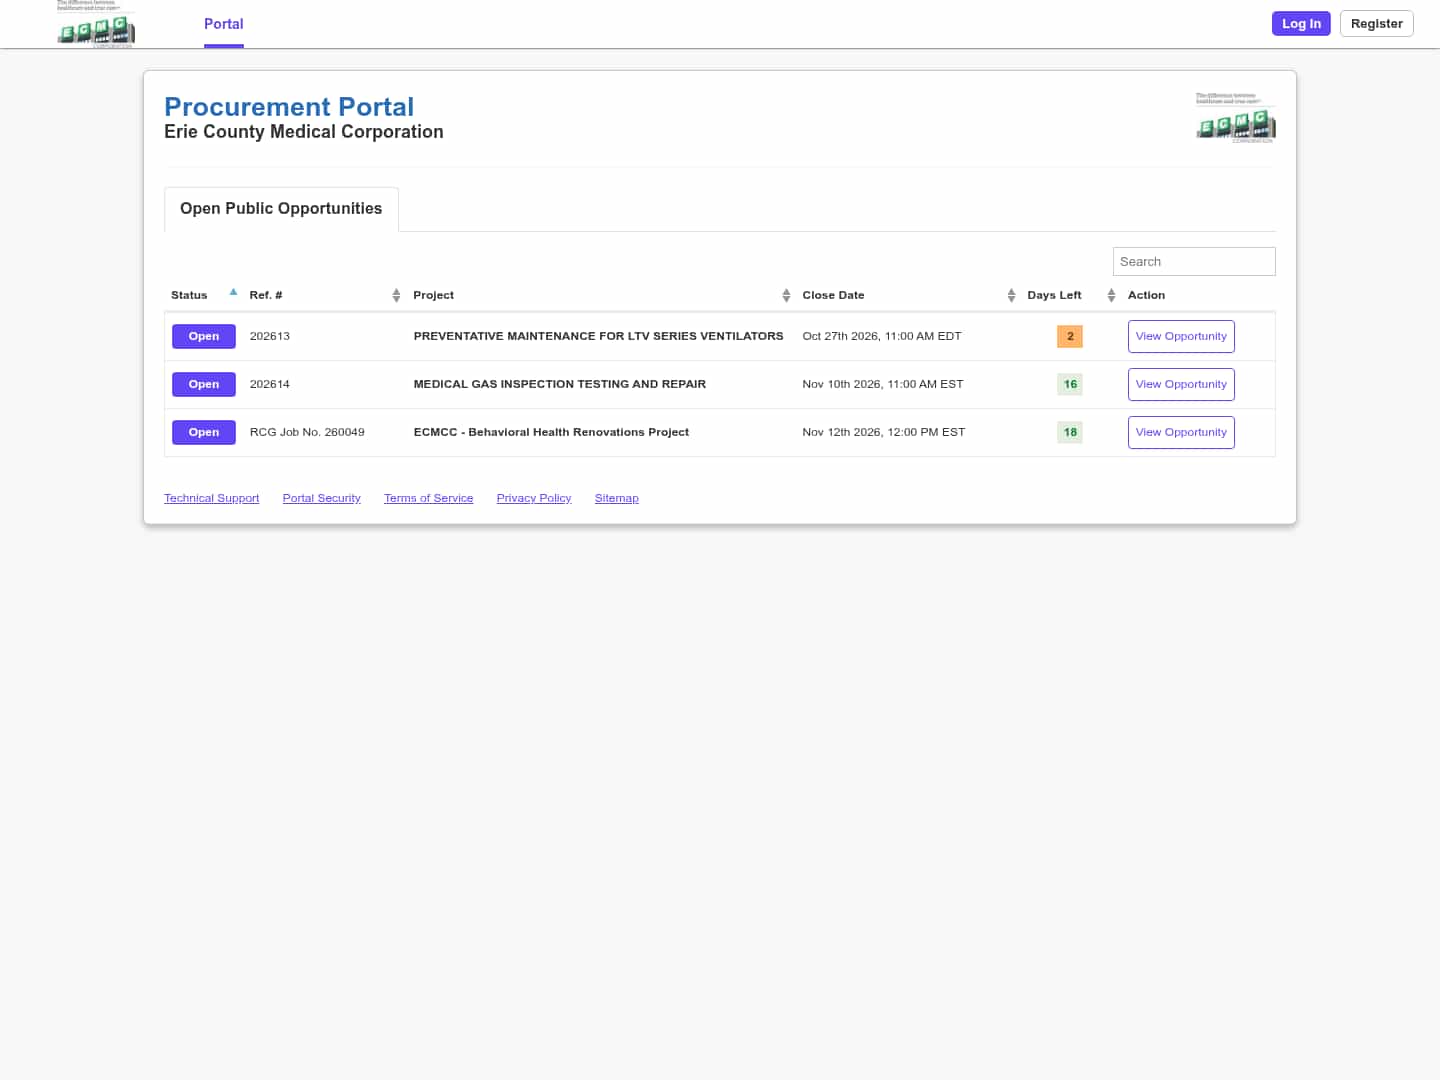Click the Register button
The image size is (1440, 1080).
coord(1376,24)
